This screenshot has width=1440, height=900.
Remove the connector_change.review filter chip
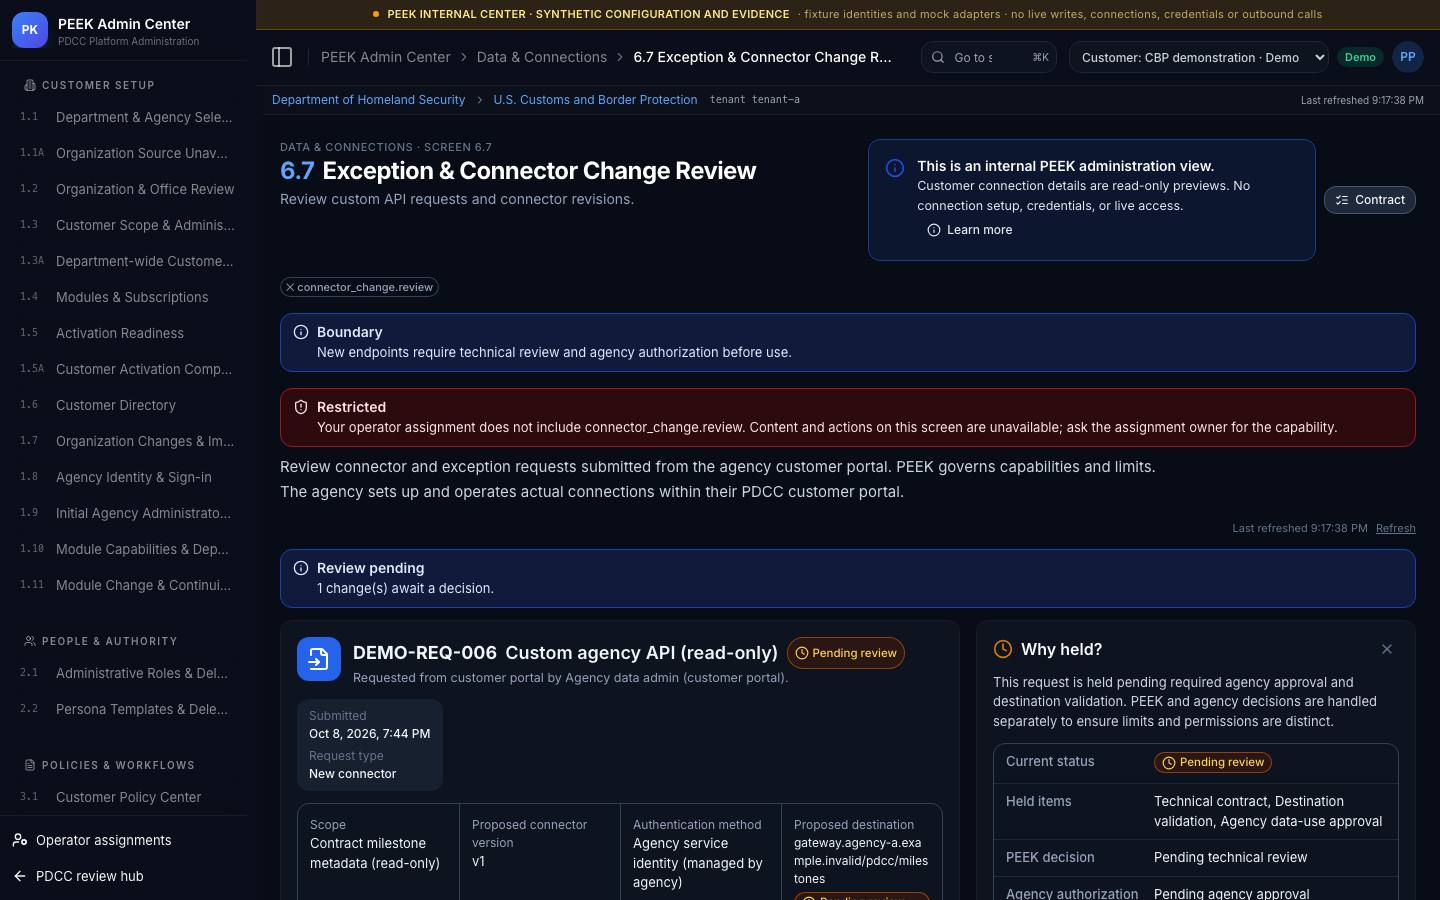290,287
